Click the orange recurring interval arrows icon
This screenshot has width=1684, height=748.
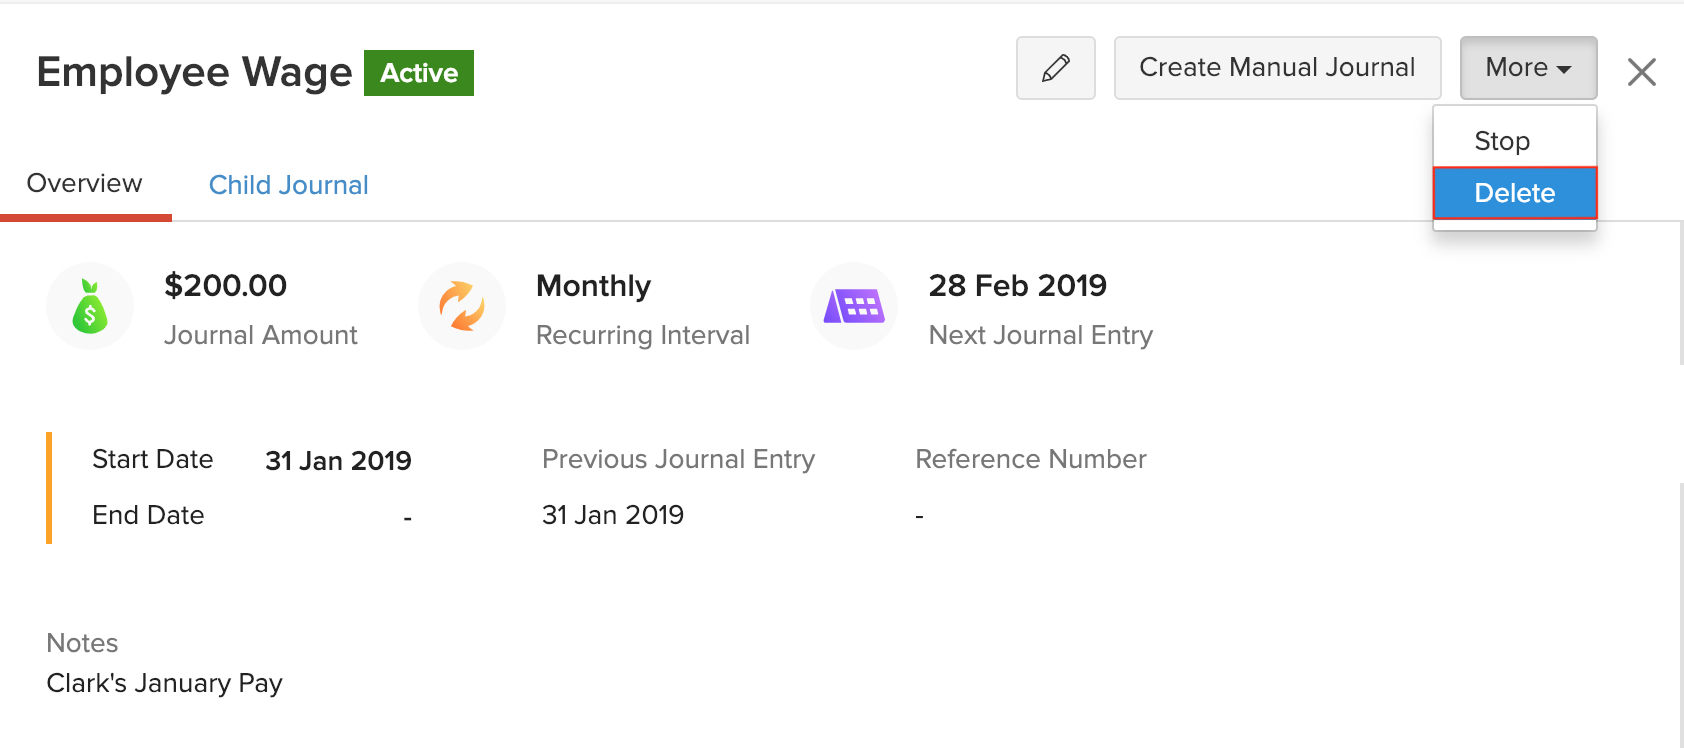click(462, 306)
